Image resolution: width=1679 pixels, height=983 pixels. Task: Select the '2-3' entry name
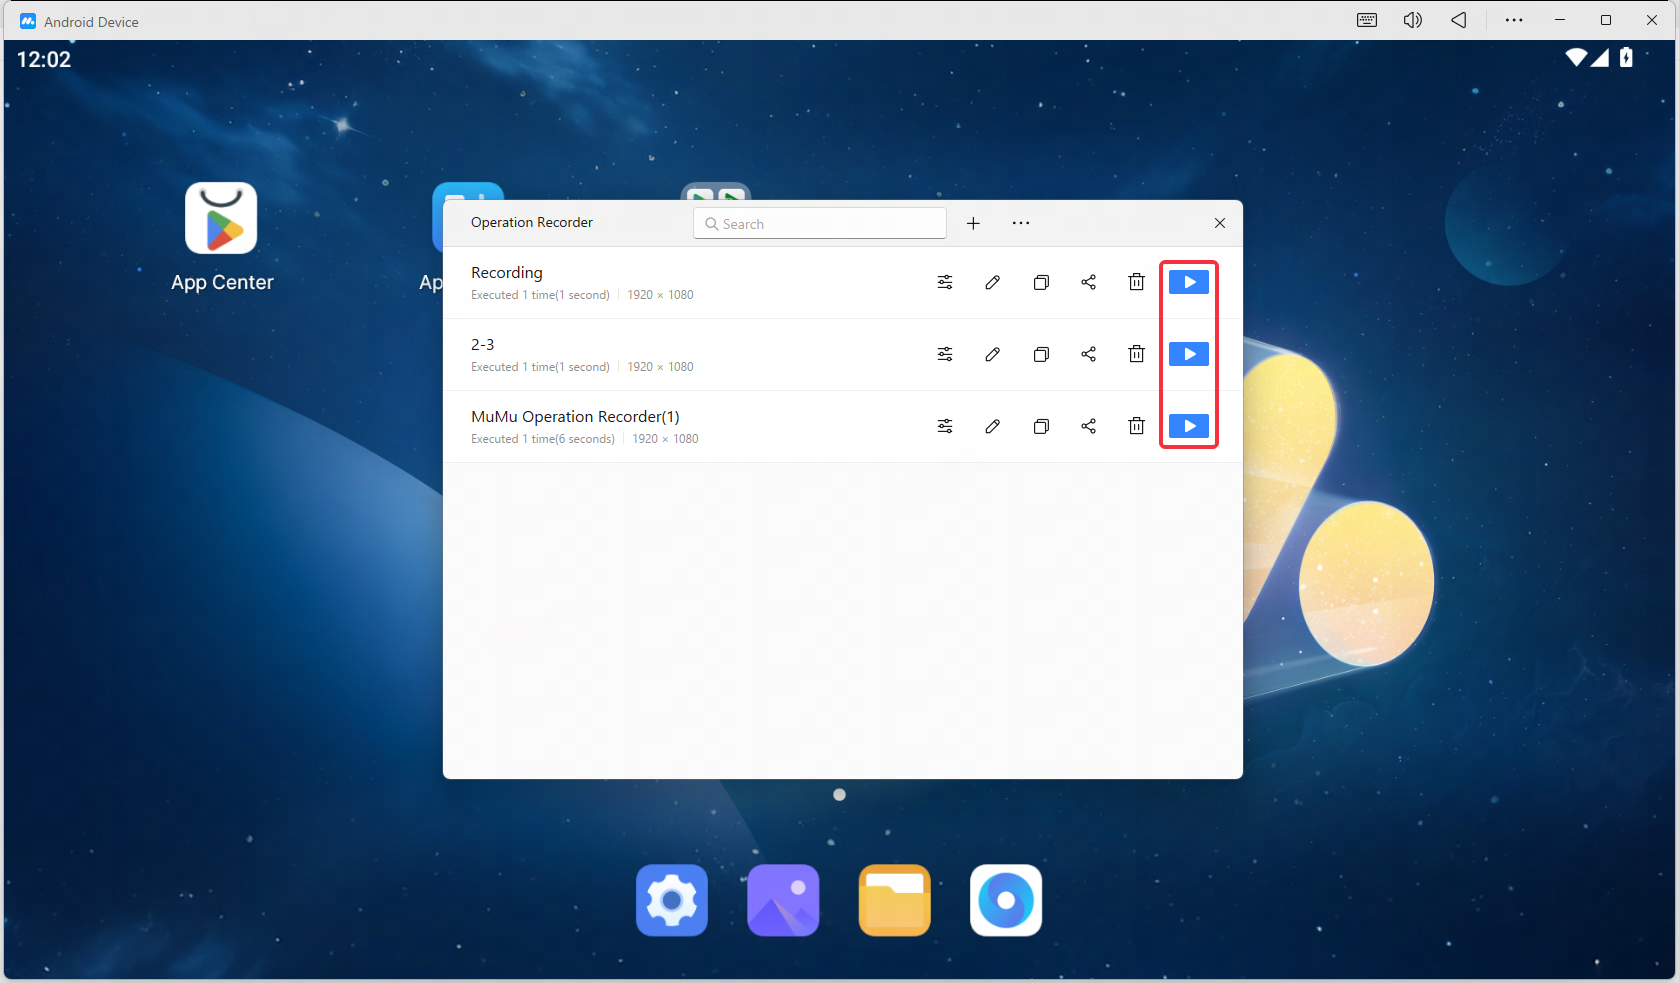point(482,344)
